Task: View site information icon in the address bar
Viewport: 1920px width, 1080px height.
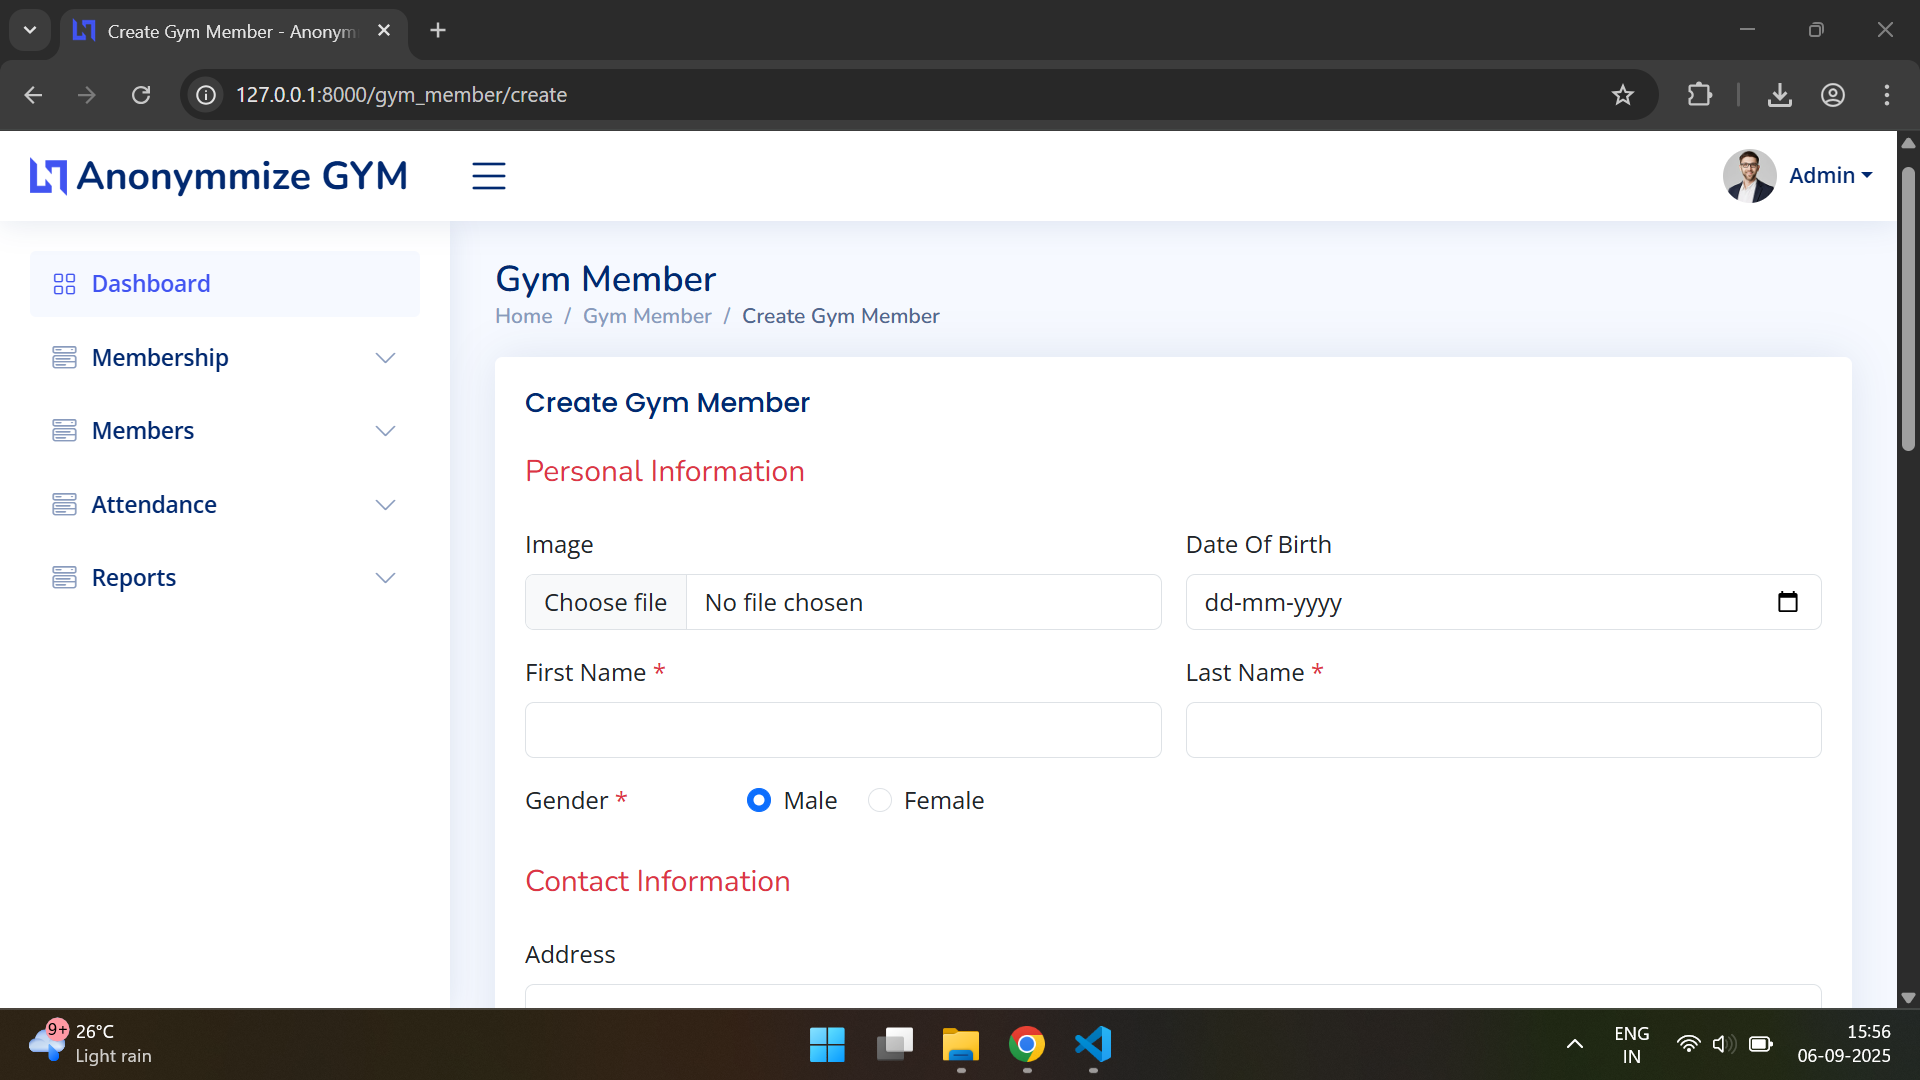Action: point(206,95)
